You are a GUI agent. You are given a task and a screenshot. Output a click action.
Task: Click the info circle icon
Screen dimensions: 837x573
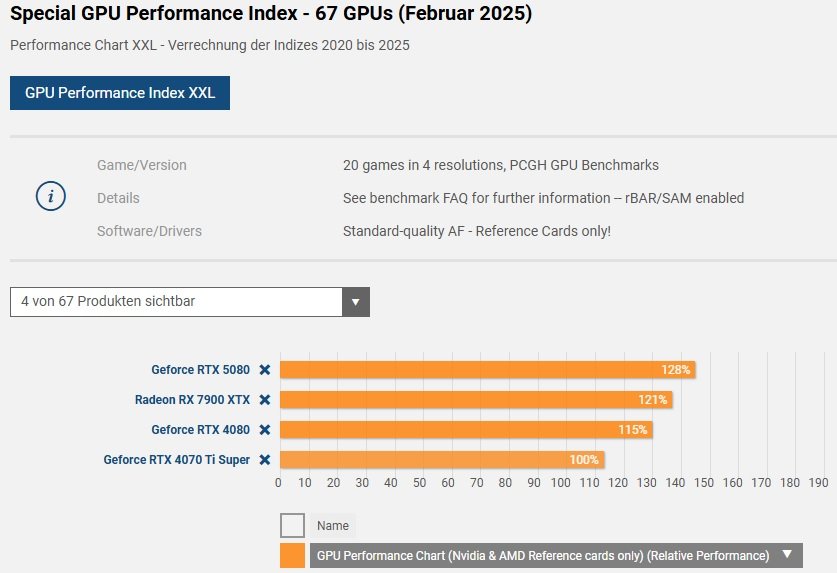(51, 197)
